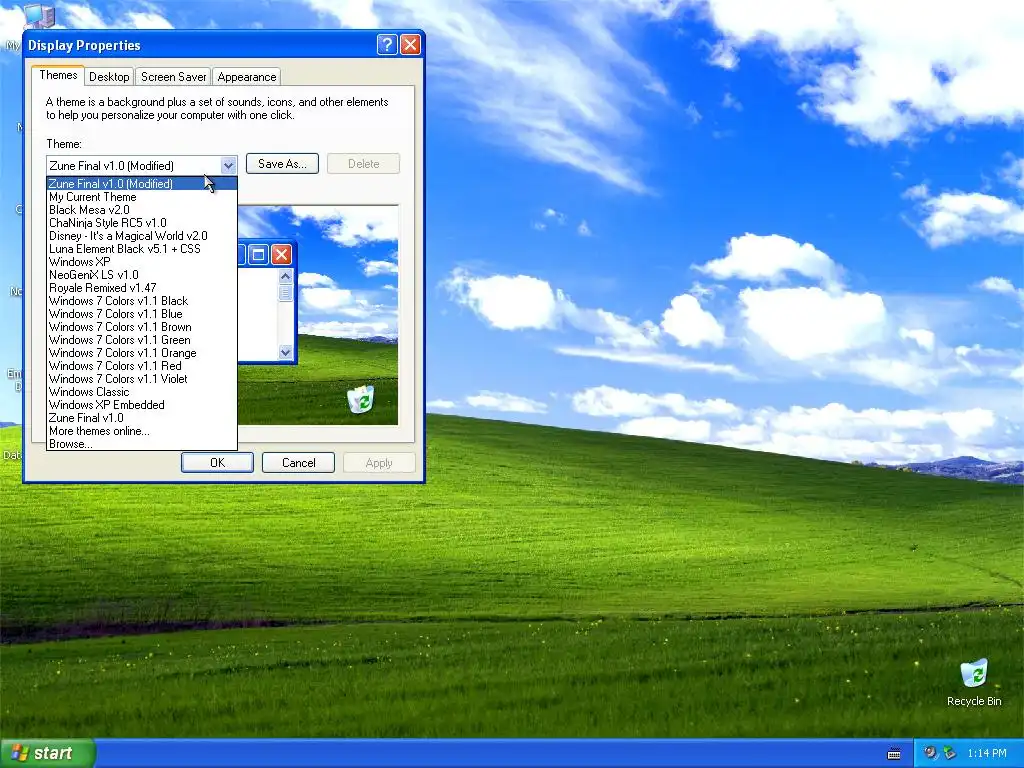Click the keyboard icon in the taskbar
1024x768 pixels.
[x=894, y=754]
